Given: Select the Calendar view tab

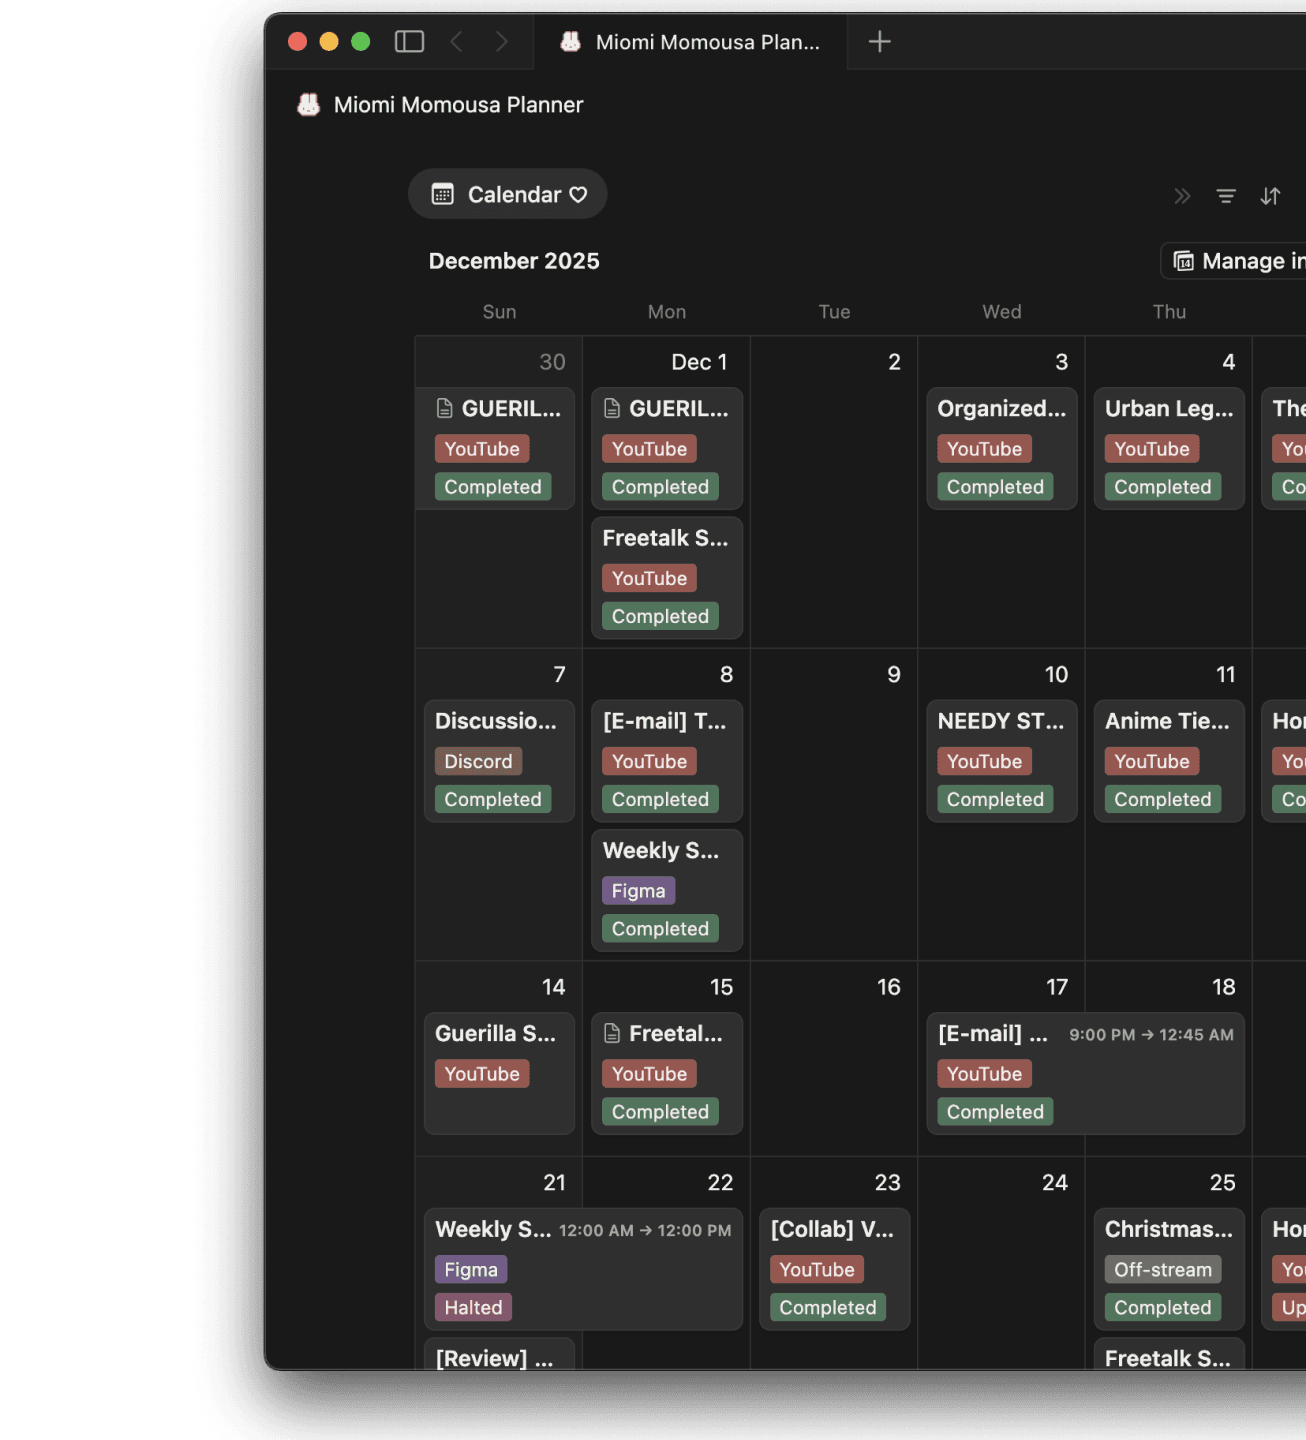Looking at the screenshot, I should point(508,195).
